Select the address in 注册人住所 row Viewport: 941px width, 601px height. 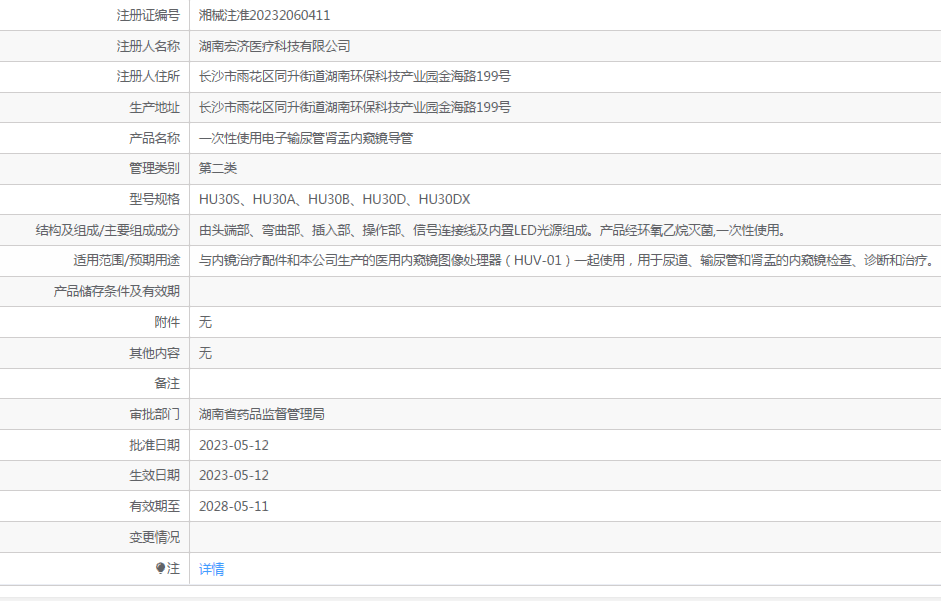[355, 76]
